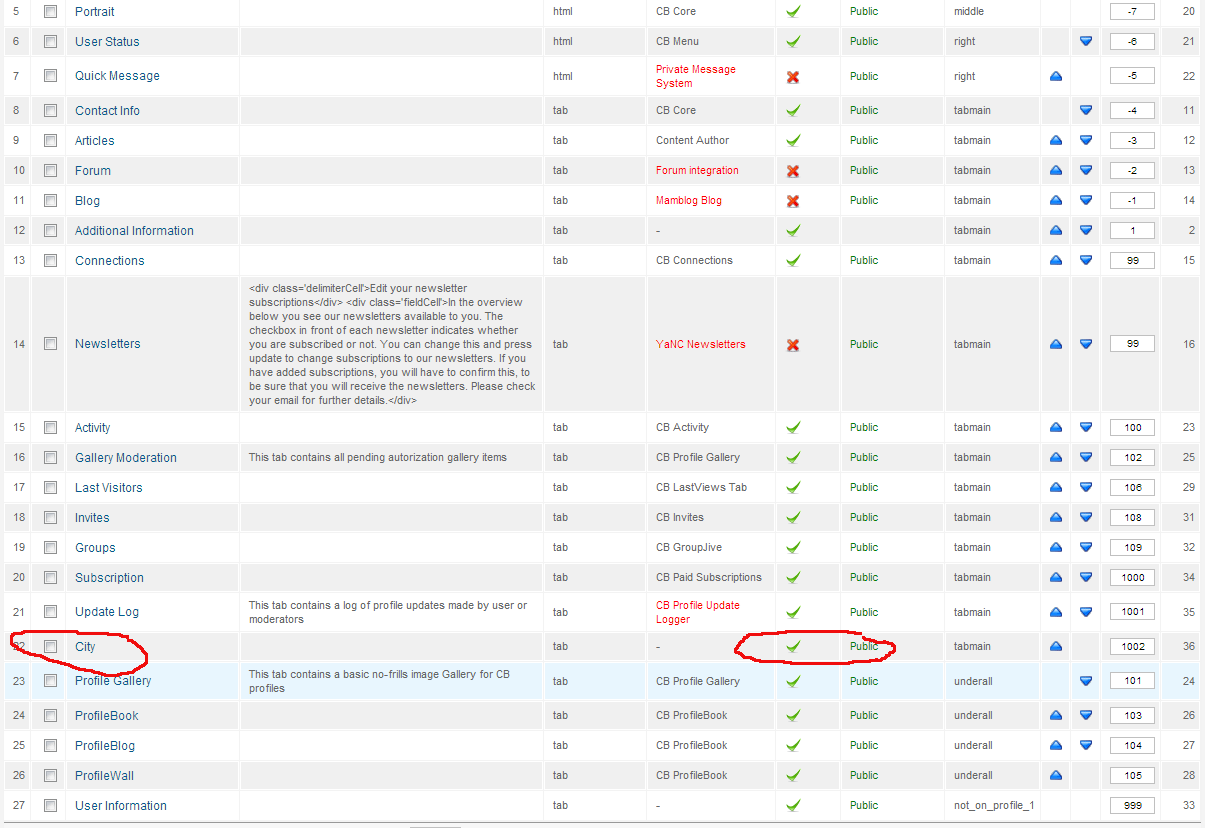Open the Additional Information link

coord(134,231)
